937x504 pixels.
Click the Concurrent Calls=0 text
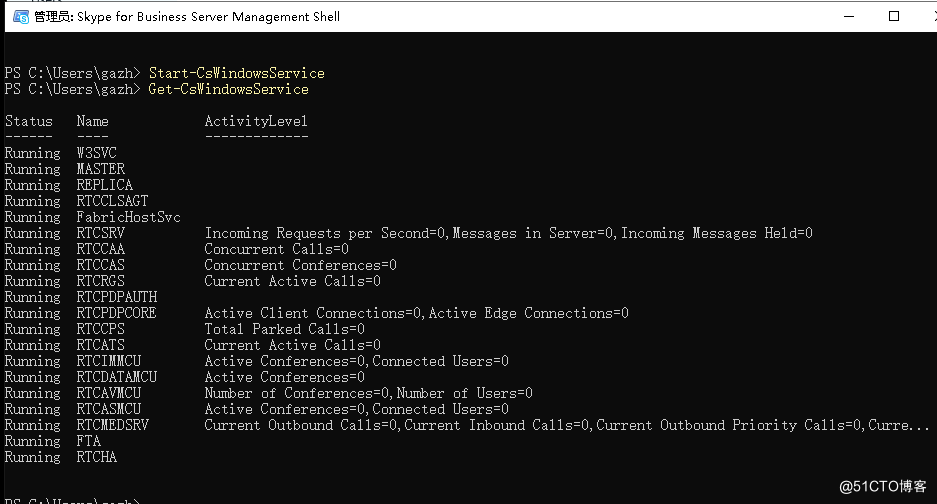tap(277, 249)
